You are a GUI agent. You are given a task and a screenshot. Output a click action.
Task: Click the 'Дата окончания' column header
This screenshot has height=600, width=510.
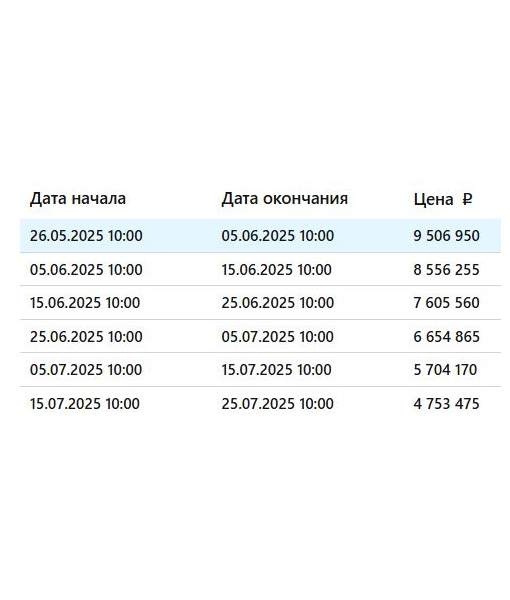[285, 199]
